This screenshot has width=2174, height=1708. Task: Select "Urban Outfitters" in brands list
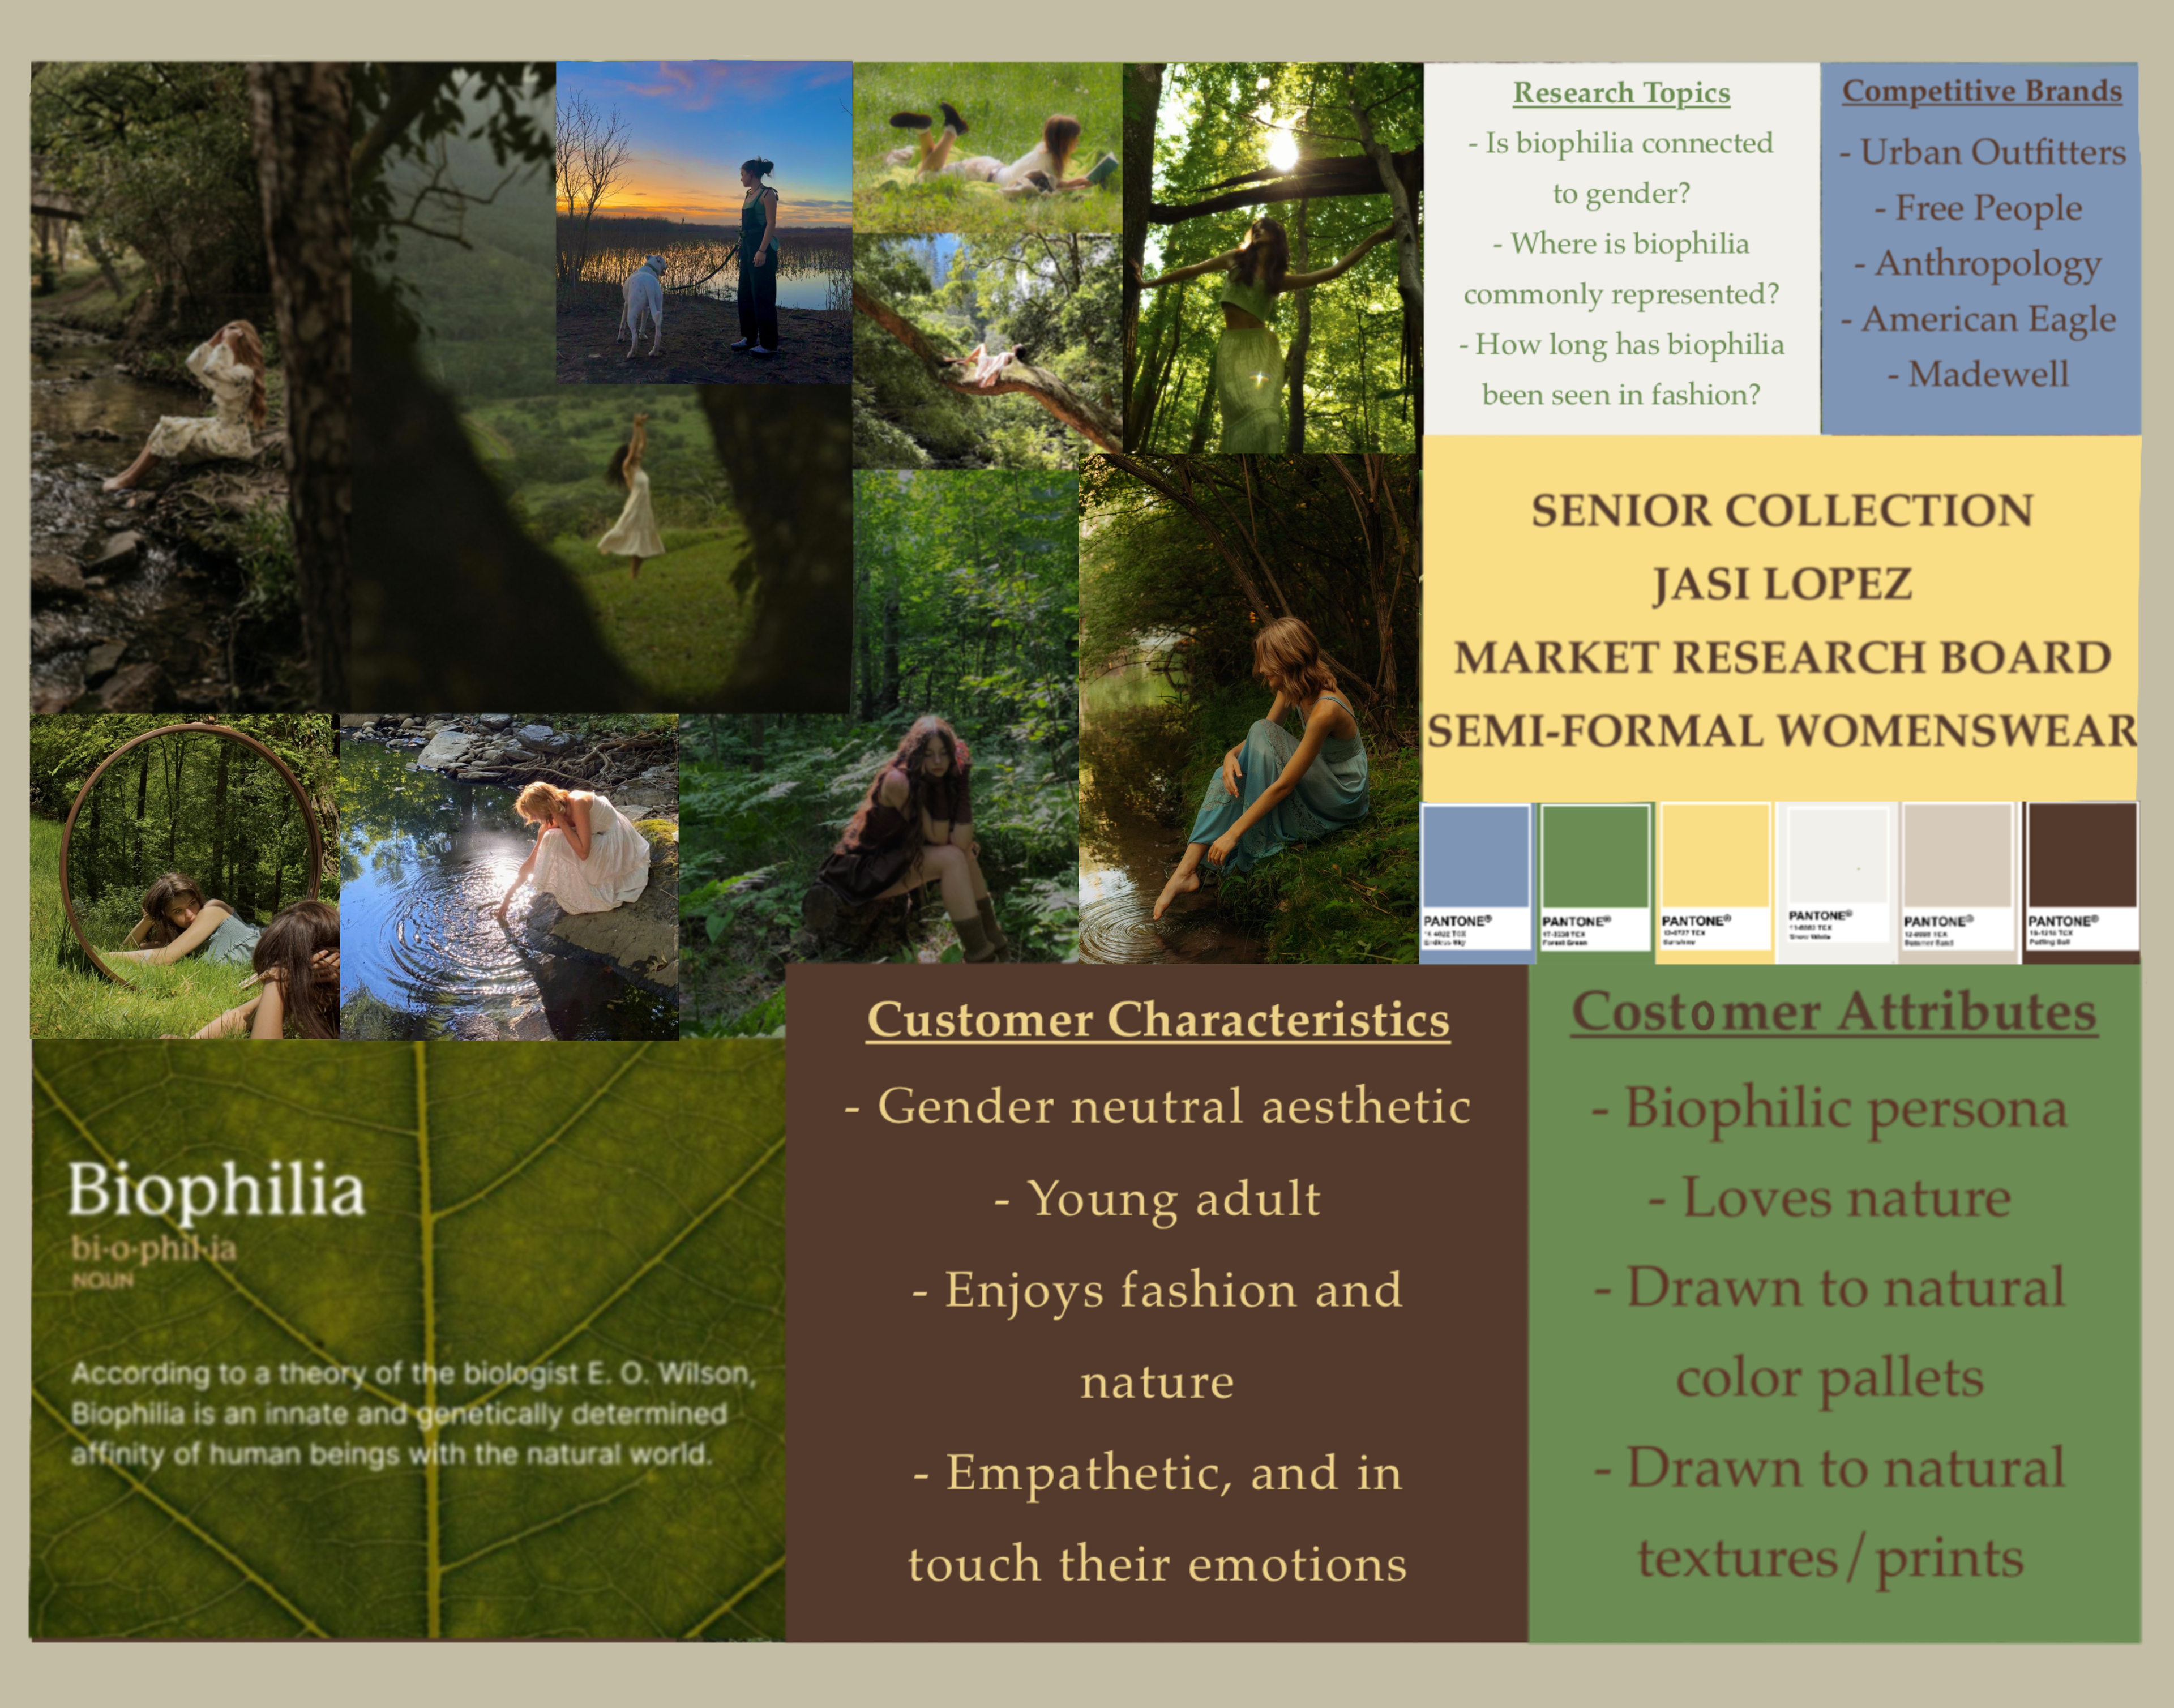[1983, 152]
